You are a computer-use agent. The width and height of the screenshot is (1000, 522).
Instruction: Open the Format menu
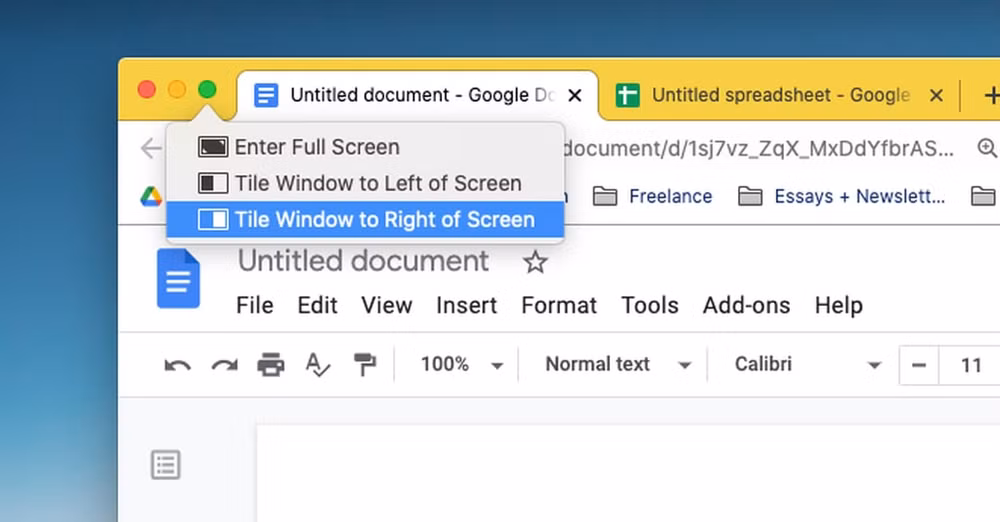coord(559,305)
